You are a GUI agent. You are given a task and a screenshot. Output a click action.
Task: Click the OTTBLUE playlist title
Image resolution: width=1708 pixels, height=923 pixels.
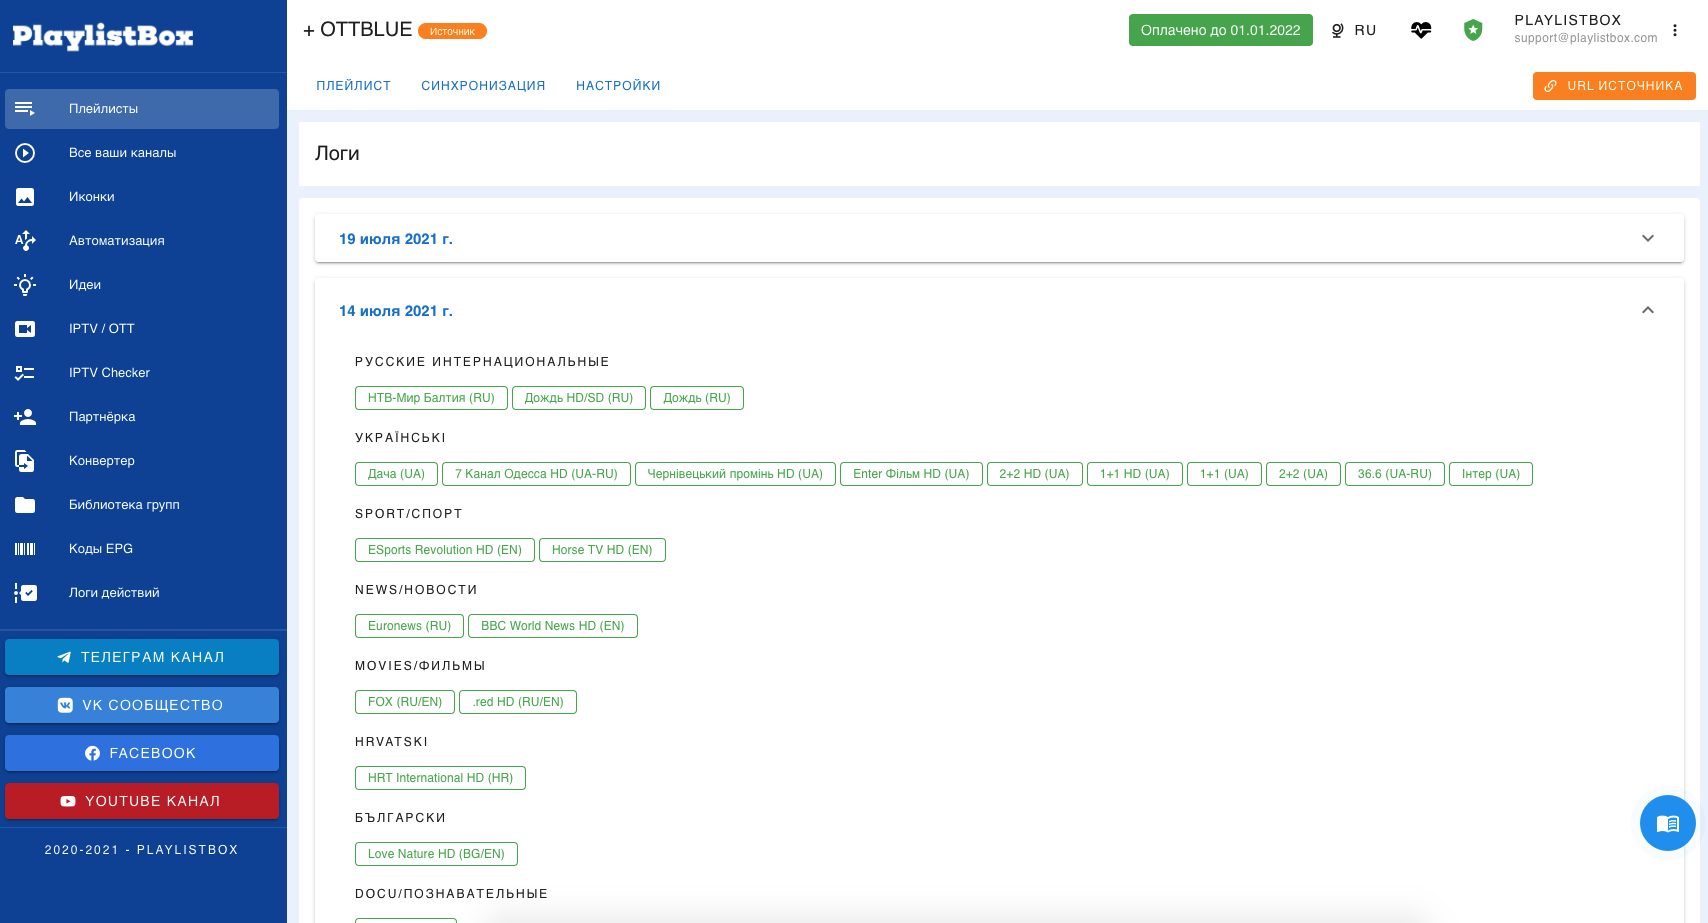tap(366, 30)
